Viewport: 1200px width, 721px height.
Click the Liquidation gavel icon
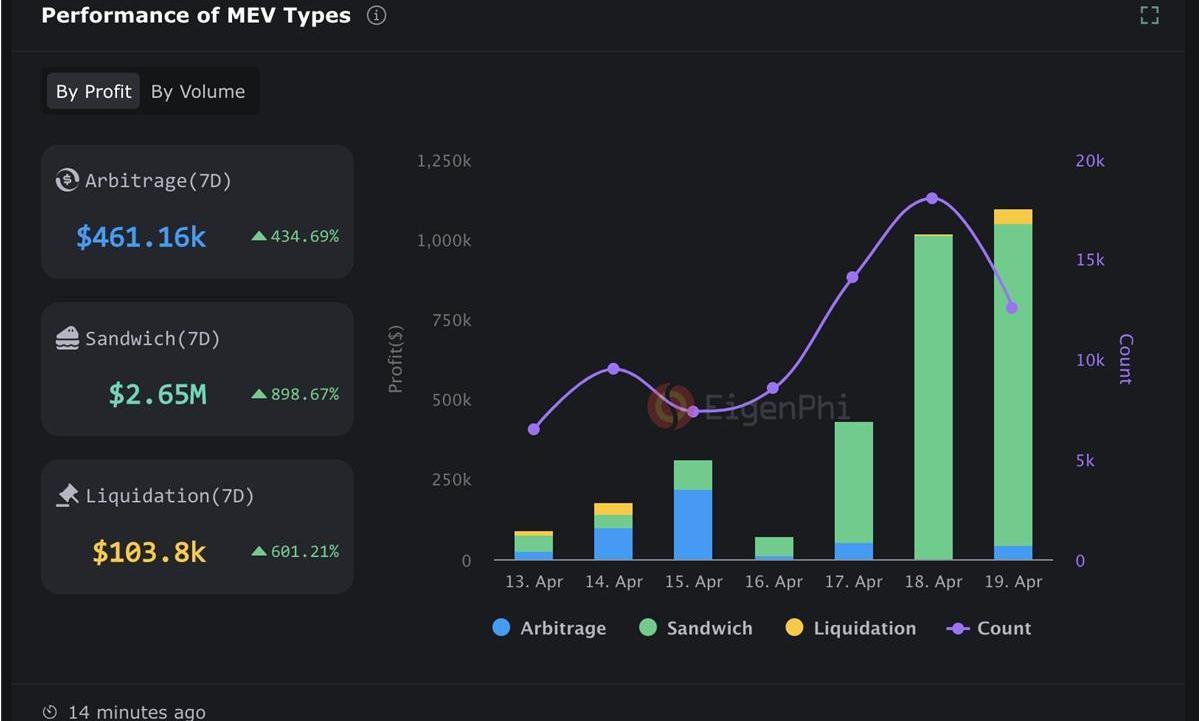point(67,495)
